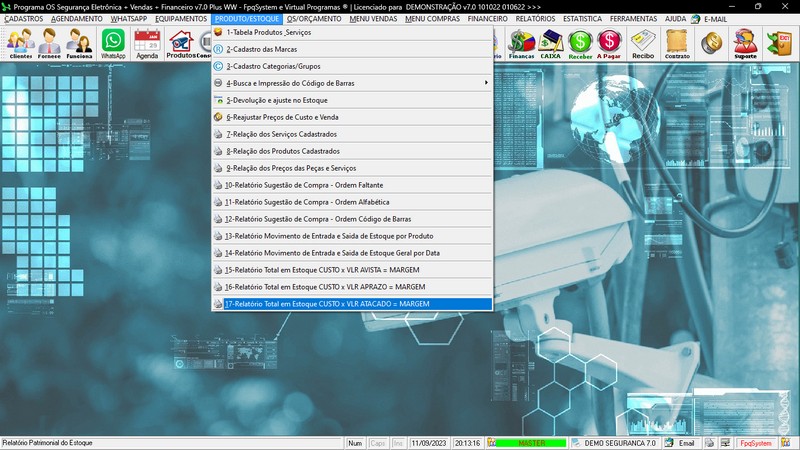Click the Suporte toolbar icon
The width and height of the screenshot is (800, 450).
[x=745, y=44]
